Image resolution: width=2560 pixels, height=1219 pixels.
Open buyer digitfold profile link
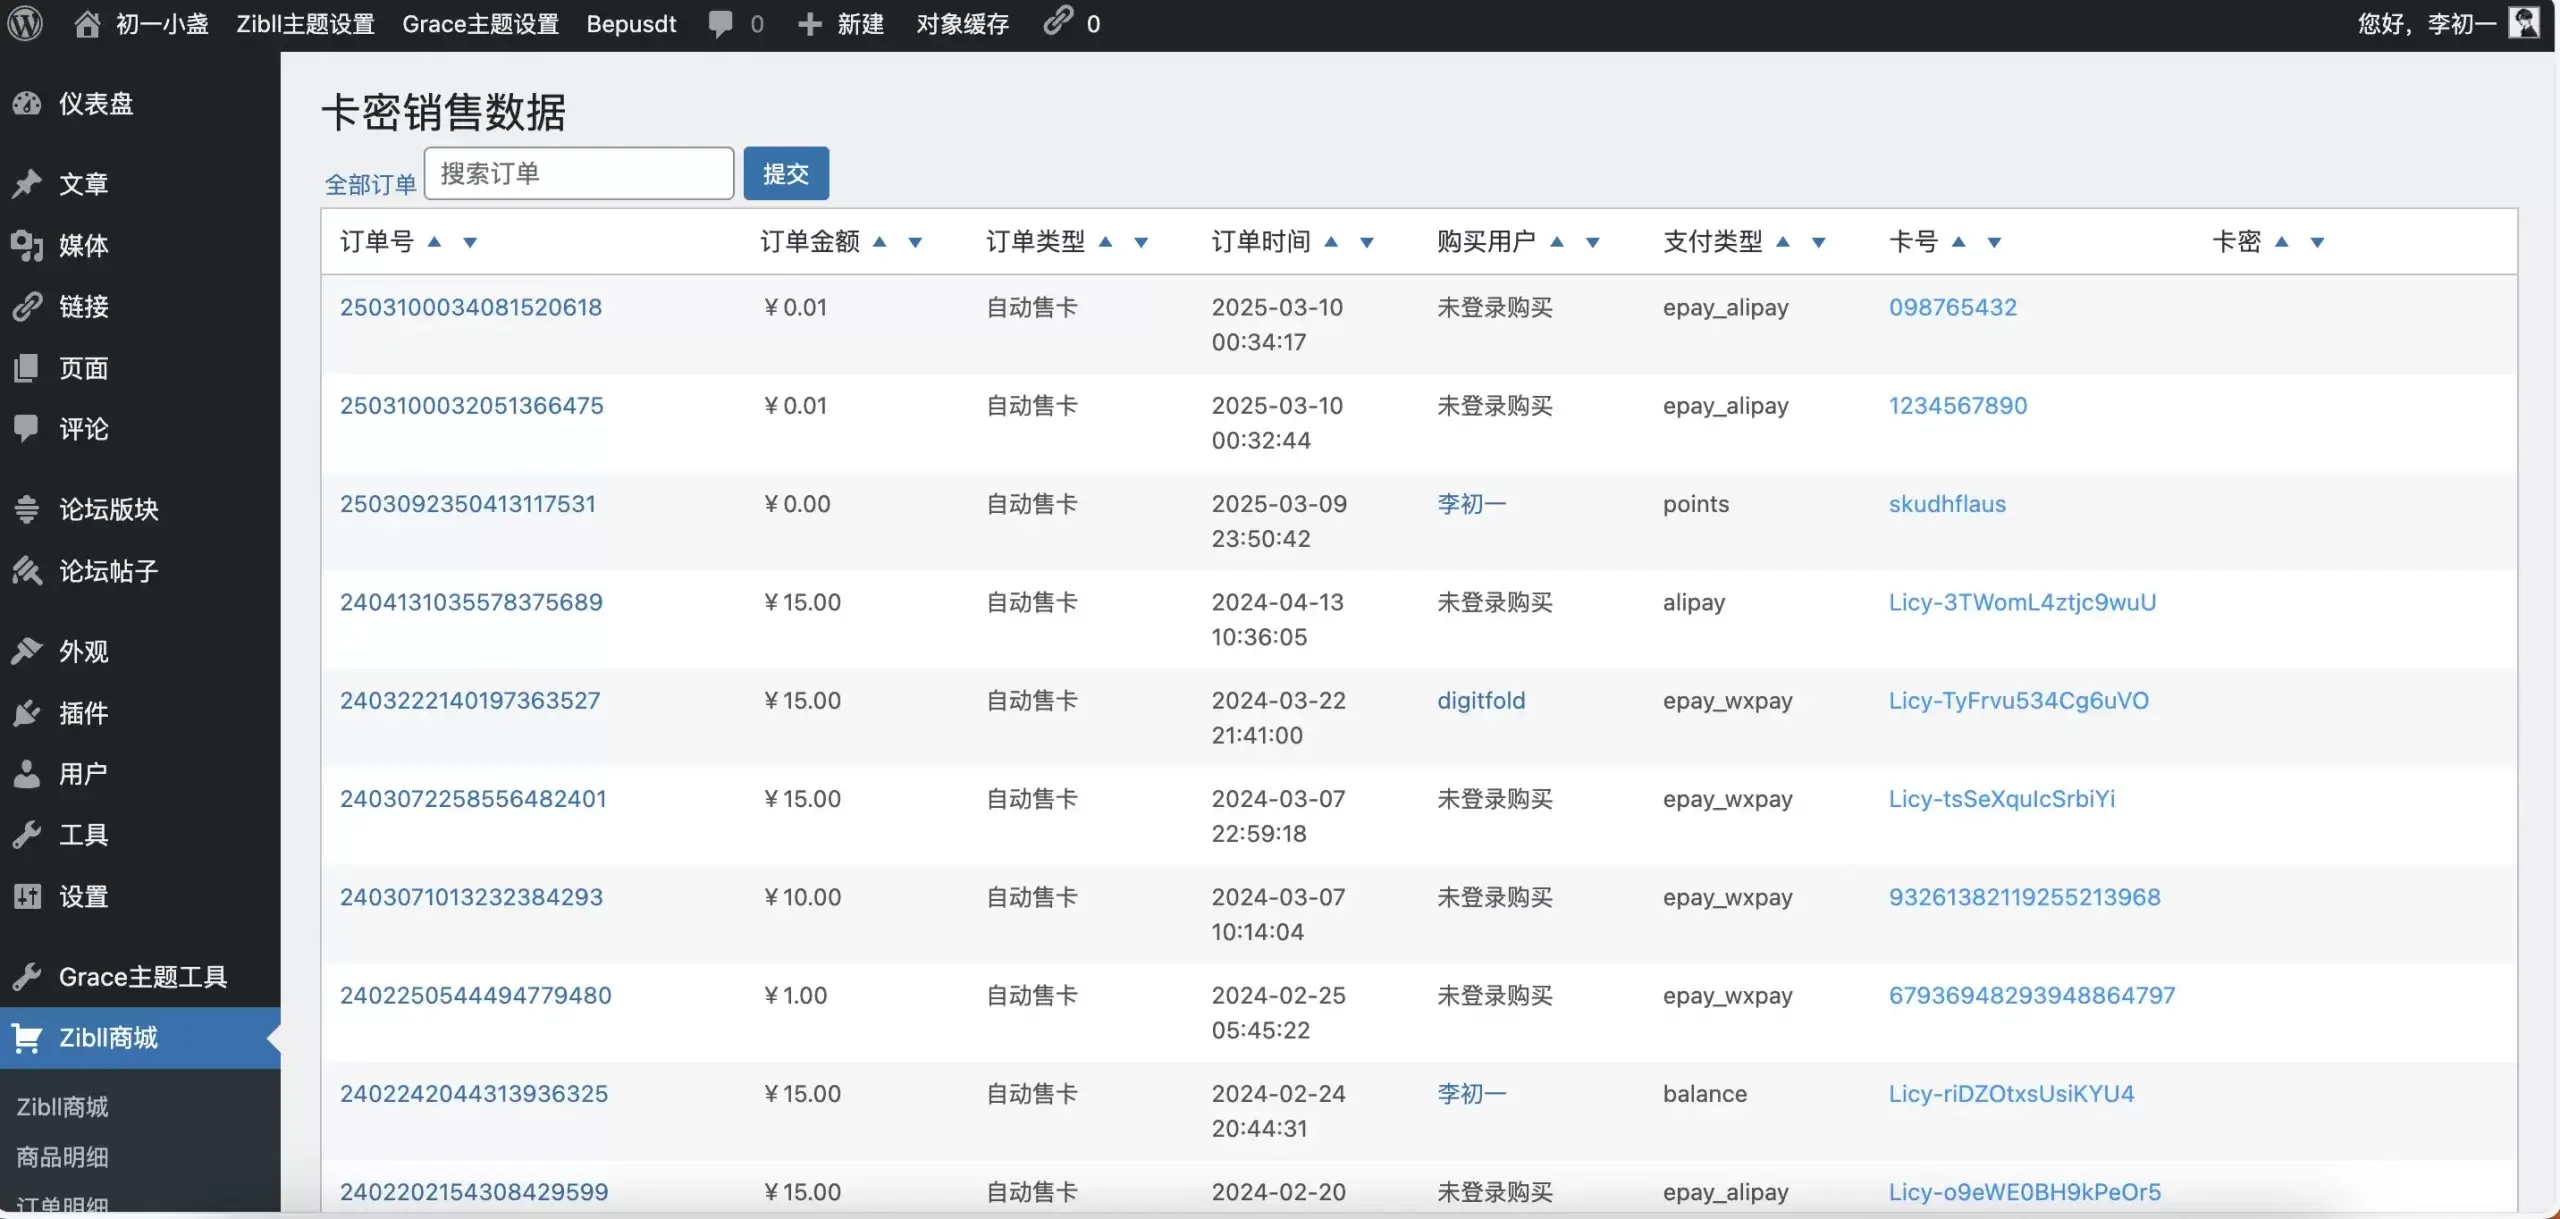click(1481, 700)
